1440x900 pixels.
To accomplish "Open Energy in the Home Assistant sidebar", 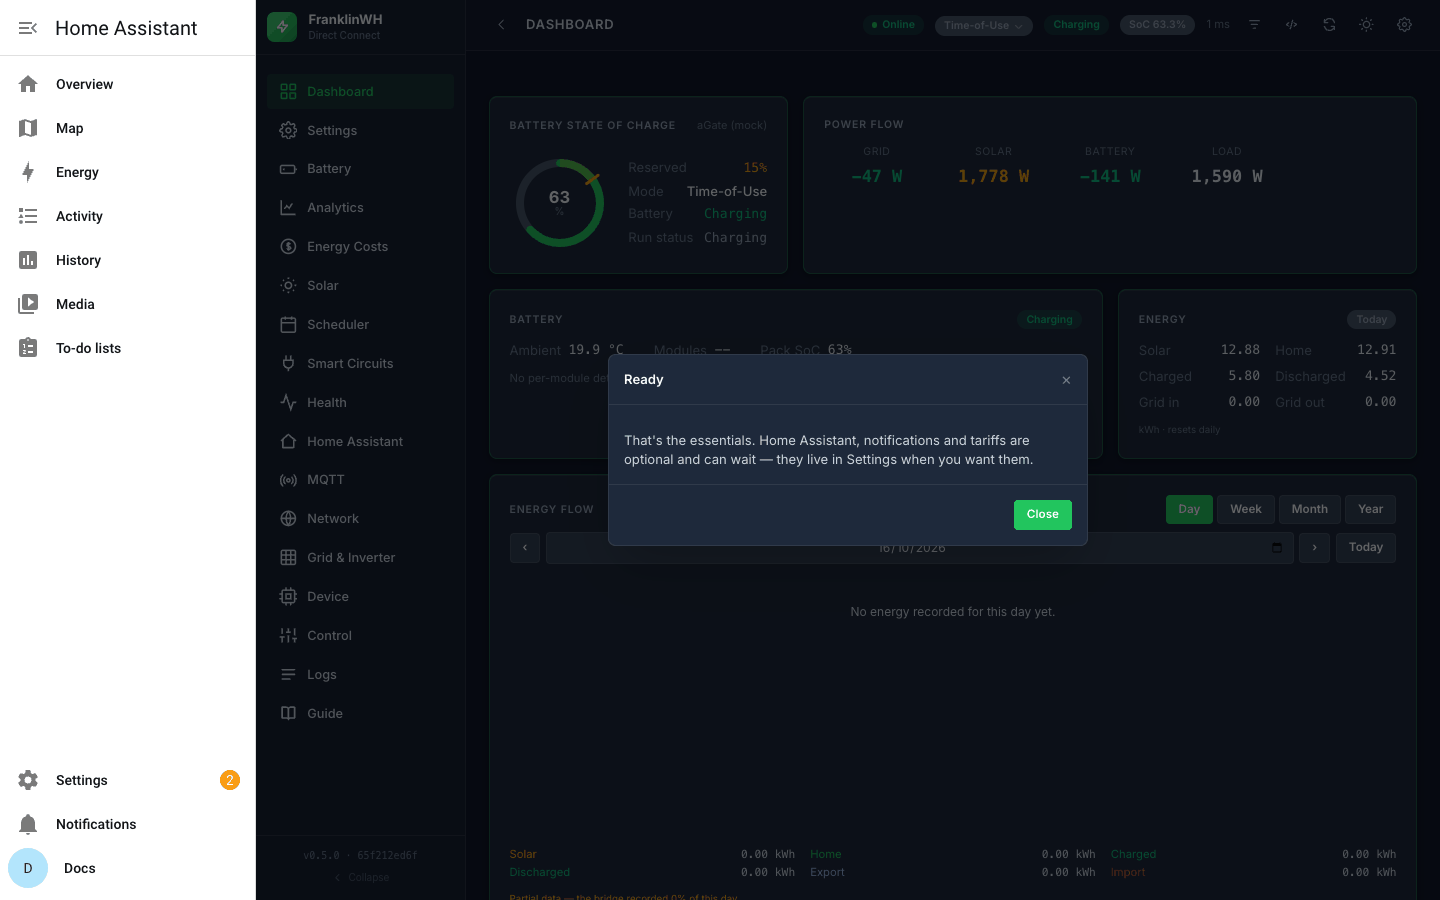I will point(128,172).
